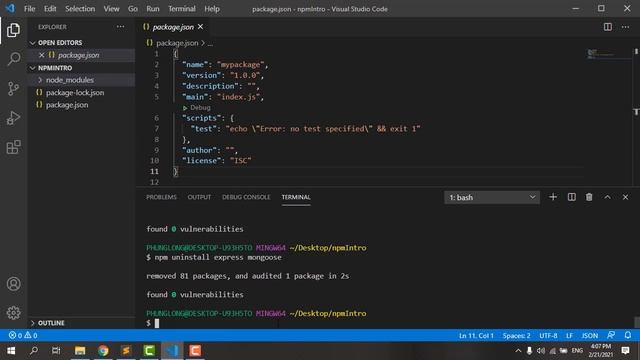640x360 pixels.
Task: Show hidden system tray icons
Action: pos(518,351)
